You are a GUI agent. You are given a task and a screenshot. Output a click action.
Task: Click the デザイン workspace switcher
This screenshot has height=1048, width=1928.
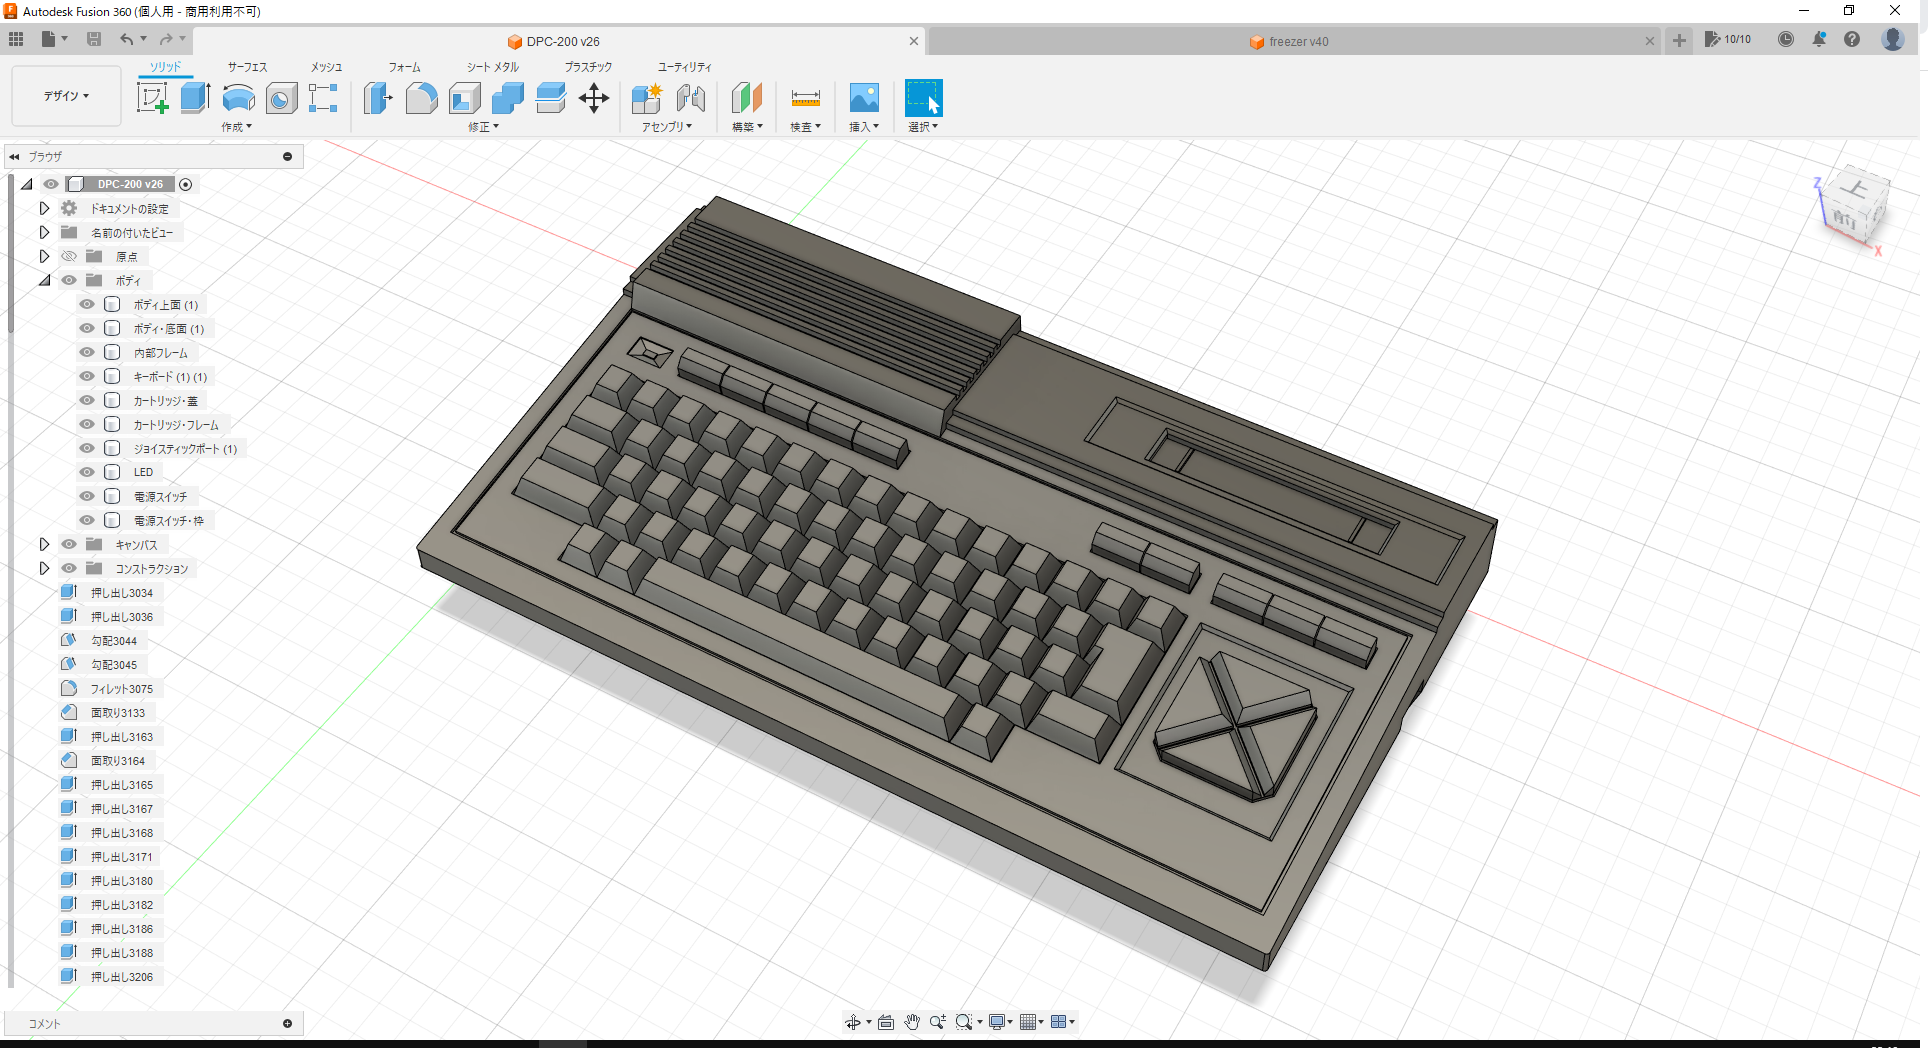(x=65, y=96)
